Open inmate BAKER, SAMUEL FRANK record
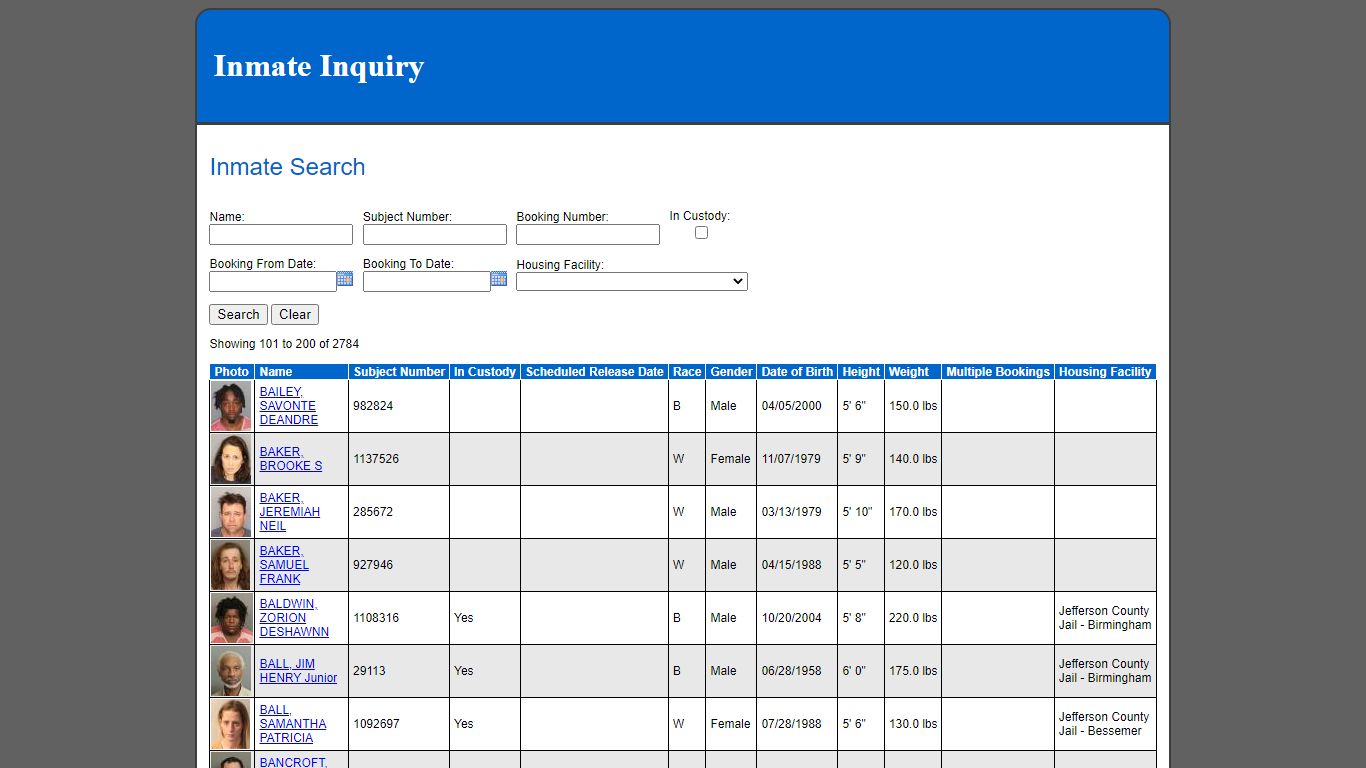Screen dimensions: 1366x768 [x=284, y=565]
